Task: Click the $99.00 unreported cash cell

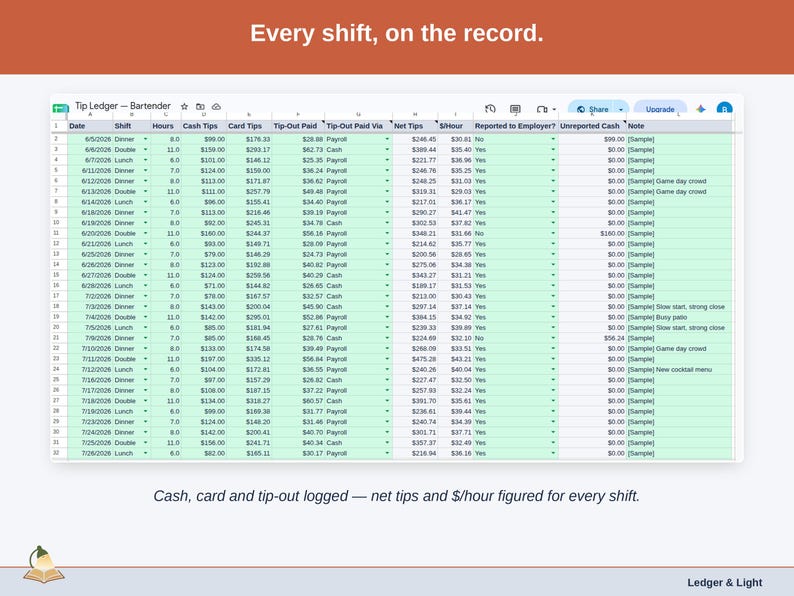Action: coord(592,139)
